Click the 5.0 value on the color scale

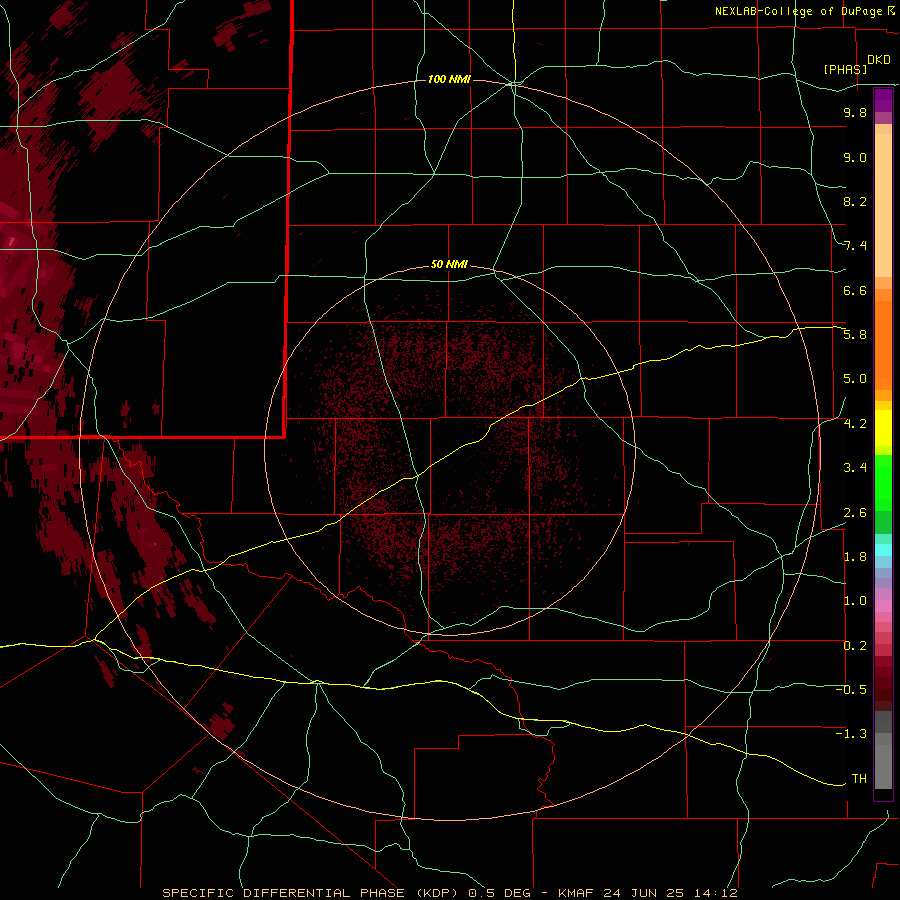855,379
